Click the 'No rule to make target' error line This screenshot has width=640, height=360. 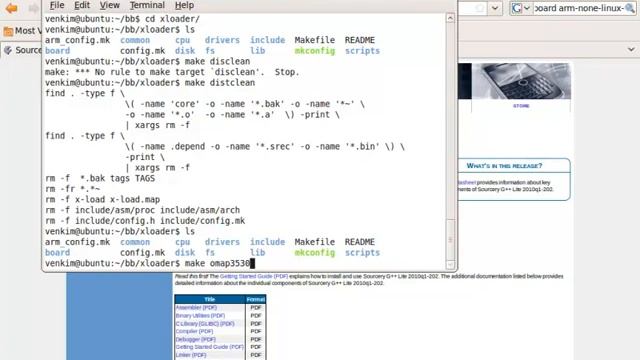[172, 72]
